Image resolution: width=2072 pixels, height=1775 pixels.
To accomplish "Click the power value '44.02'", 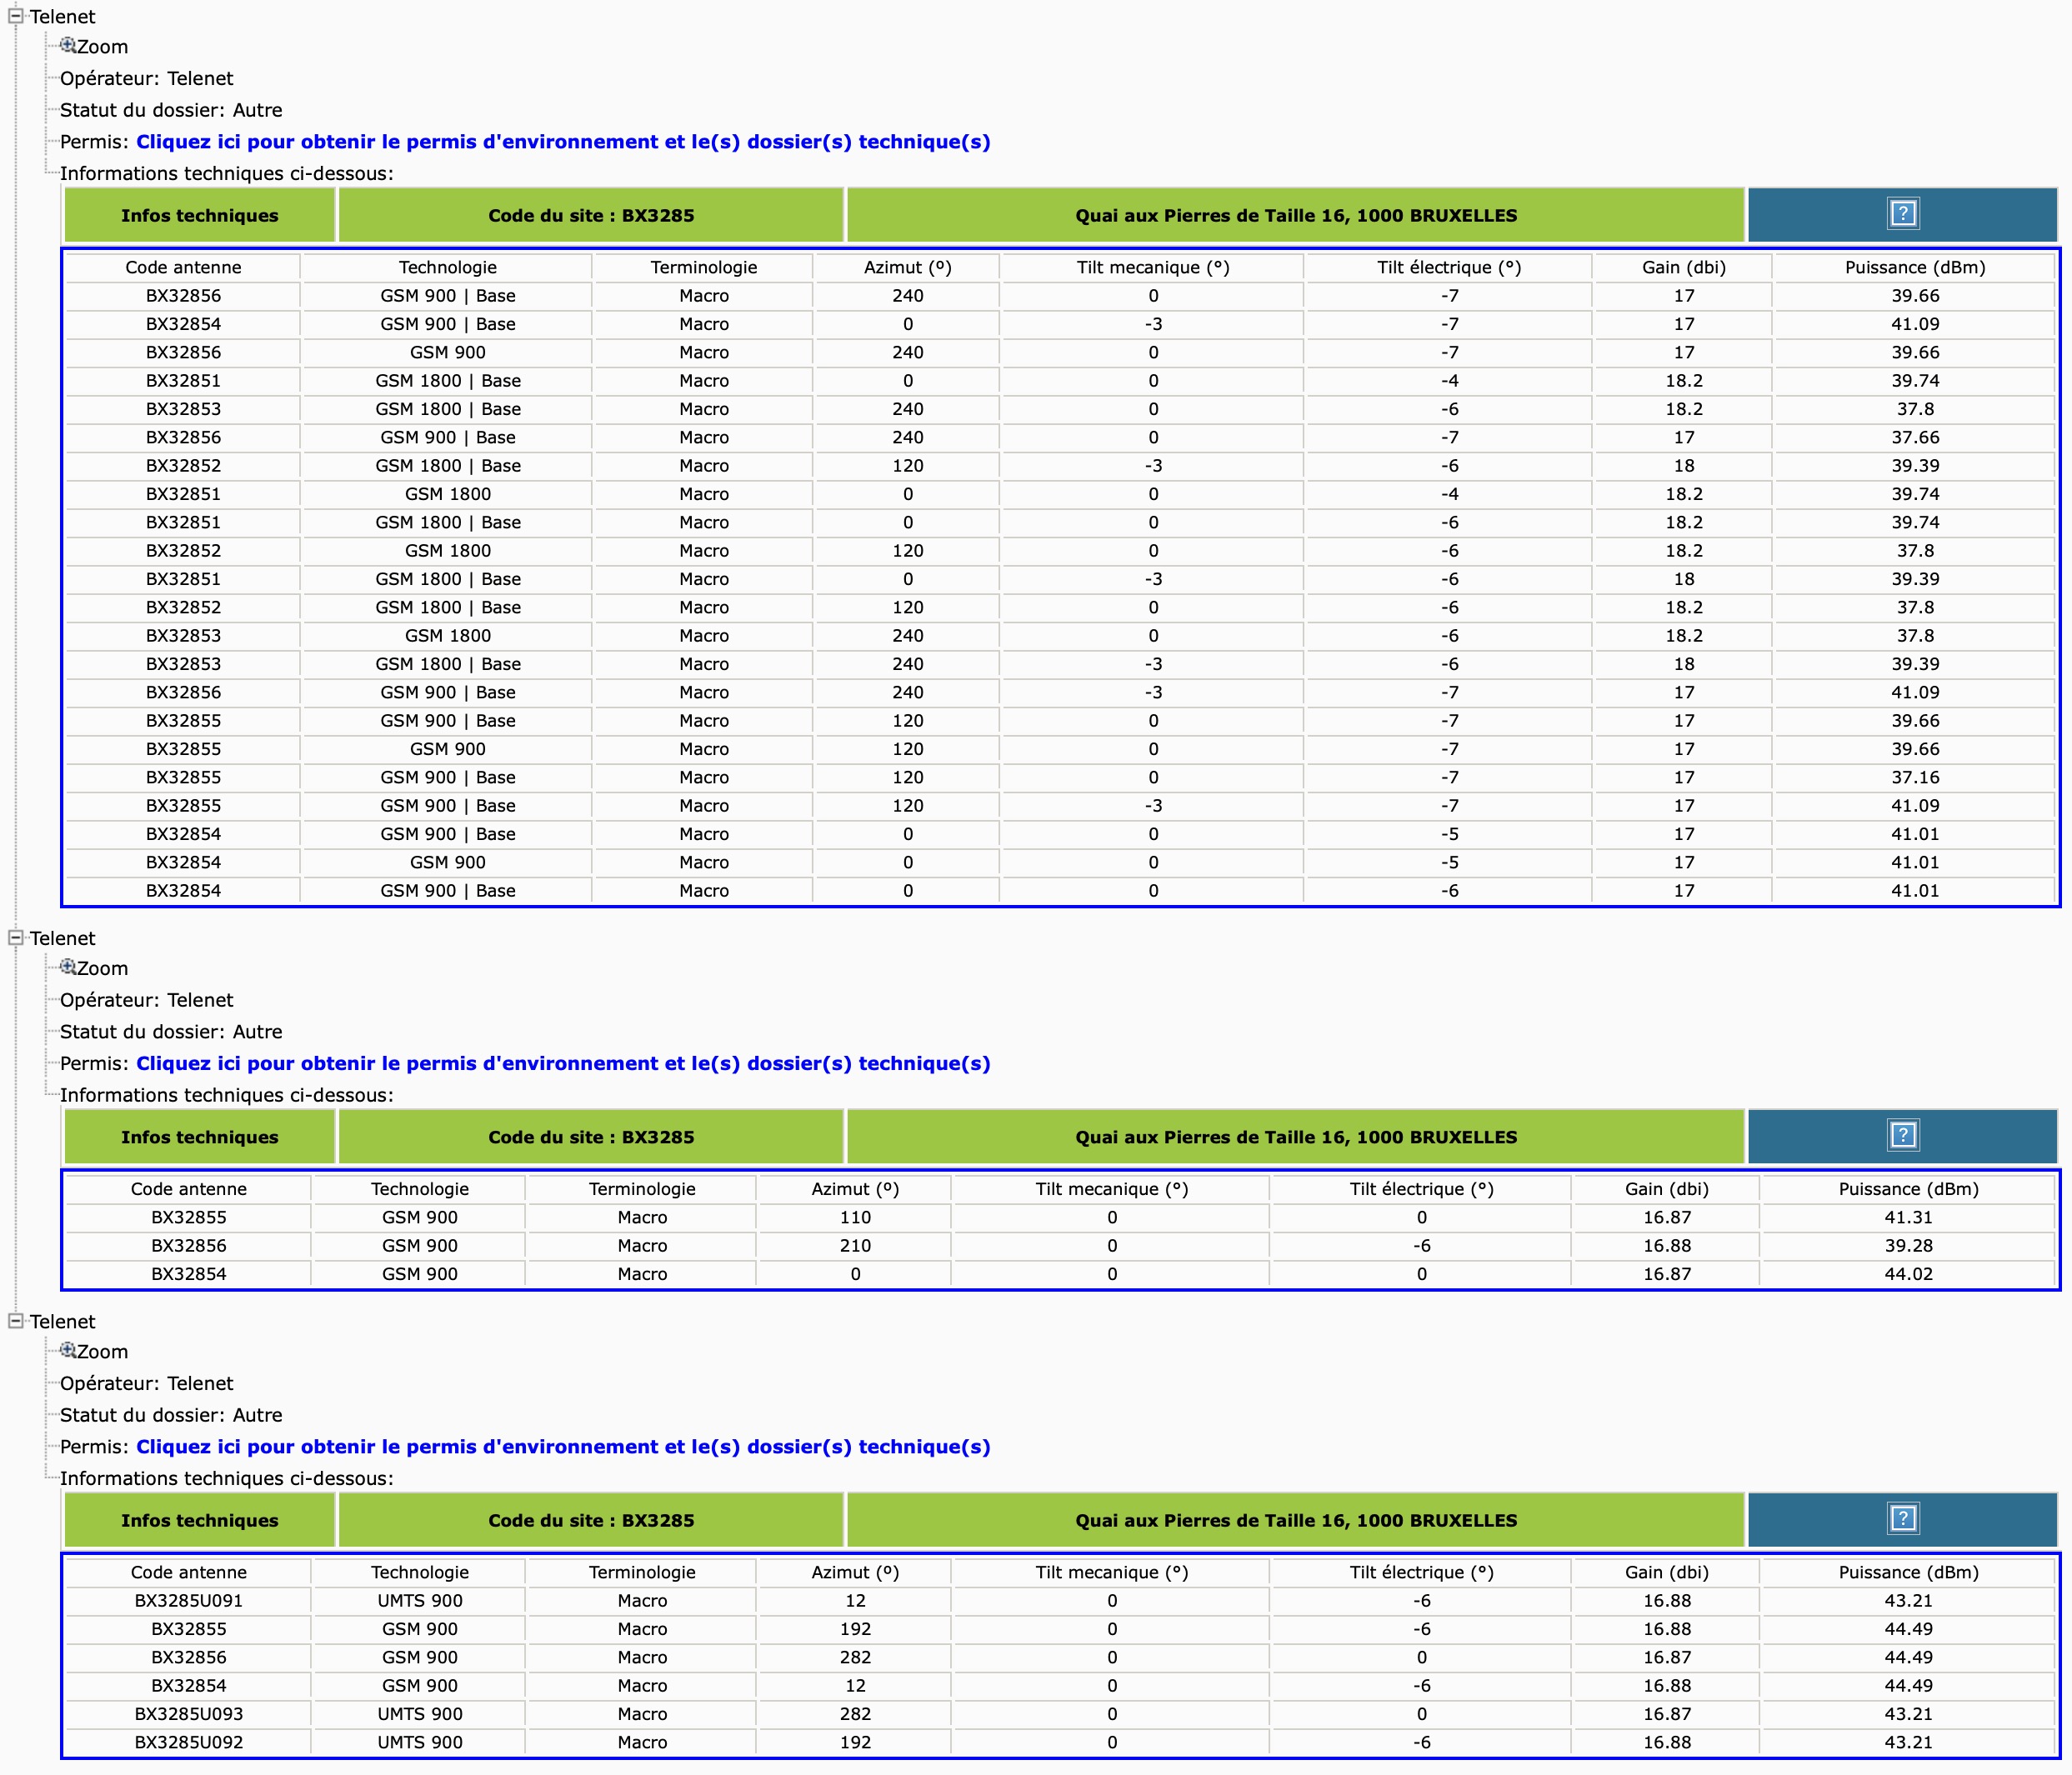I will click(x=1908, y=1274).
